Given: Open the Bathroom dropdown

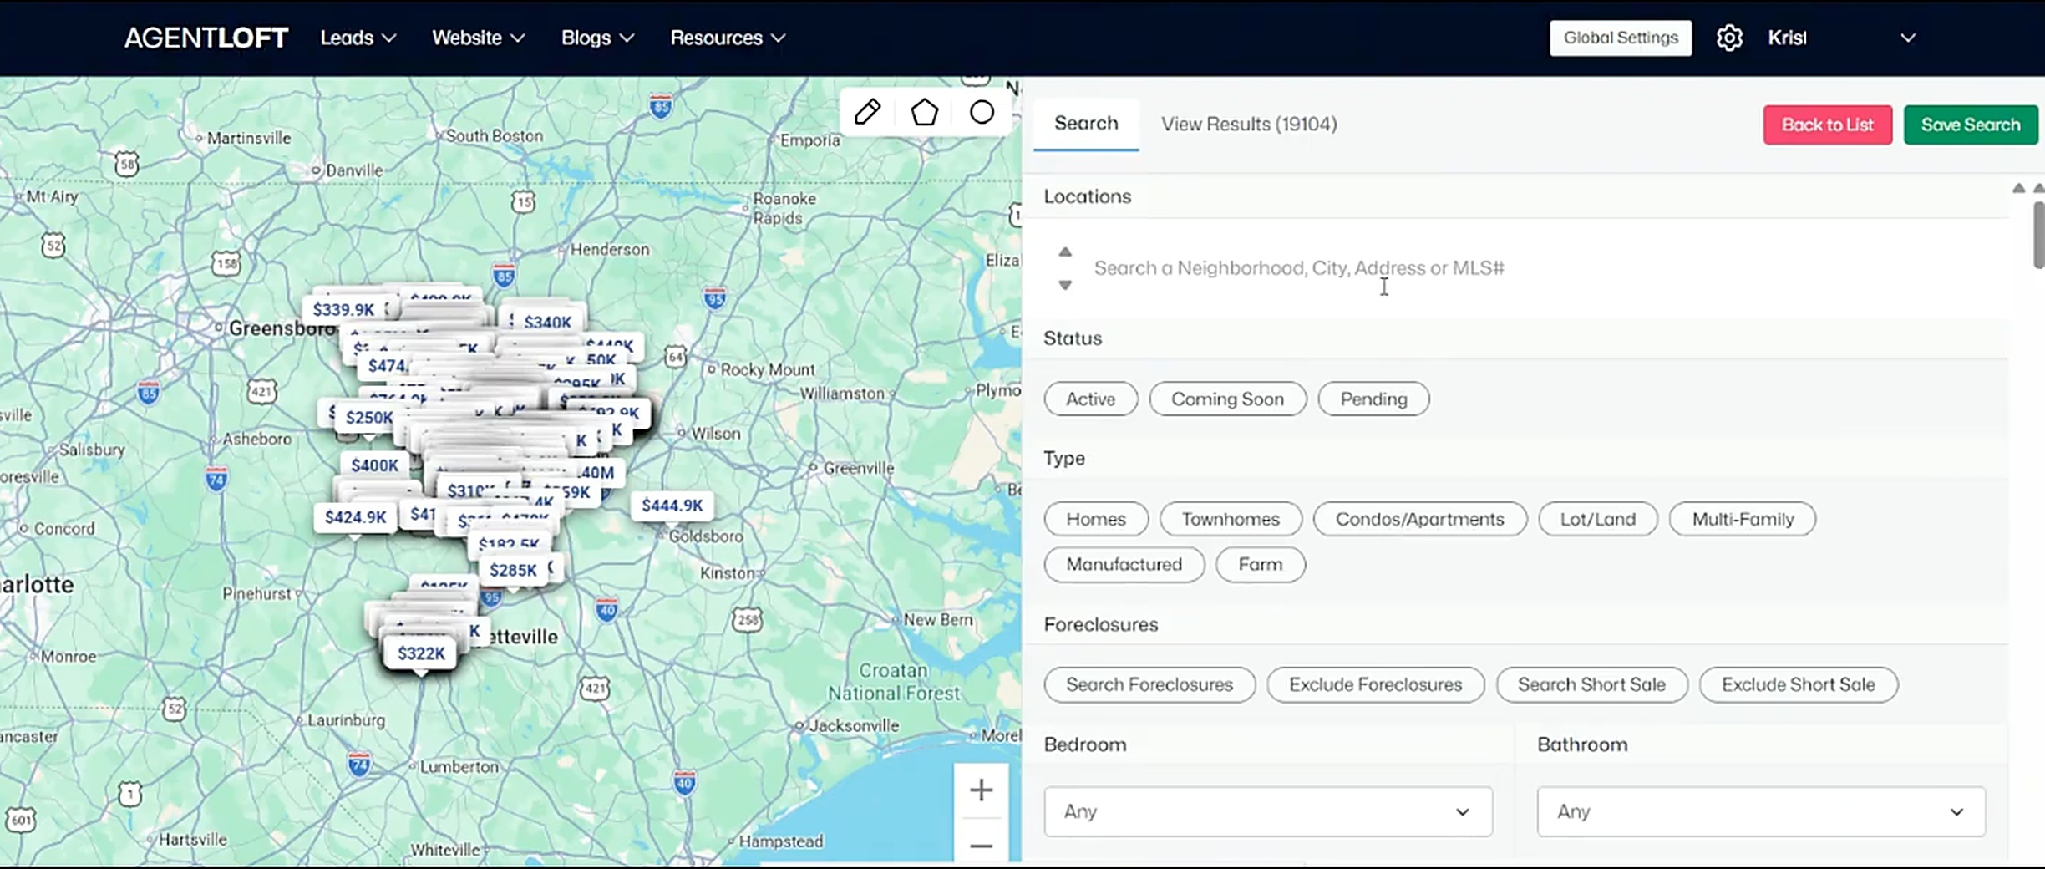Looking at the screenshot, I should click(x=1761, y=811).
